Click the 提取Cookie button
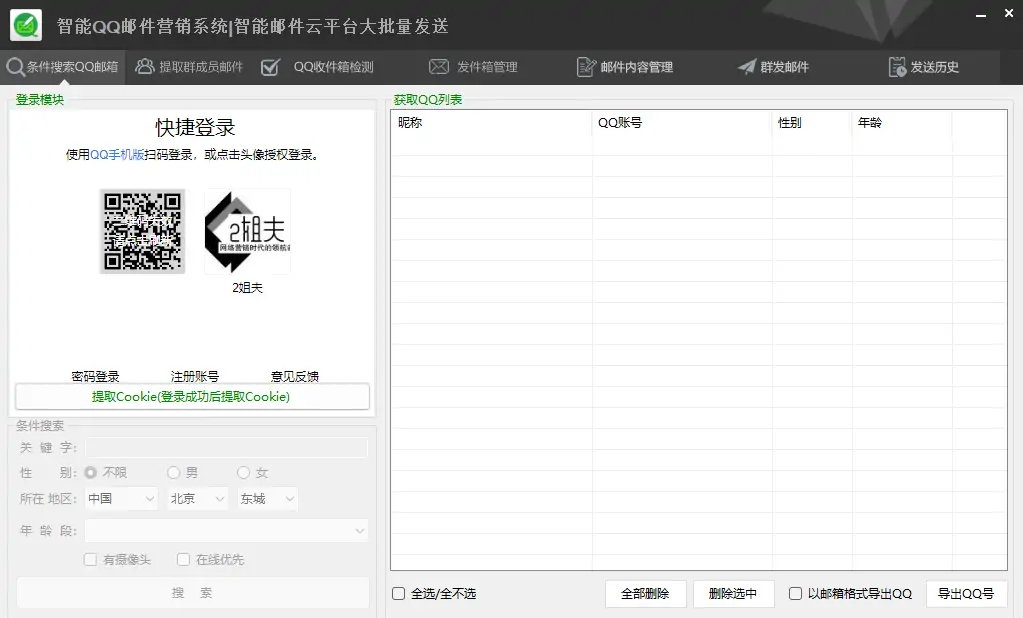 coord(192,397)
